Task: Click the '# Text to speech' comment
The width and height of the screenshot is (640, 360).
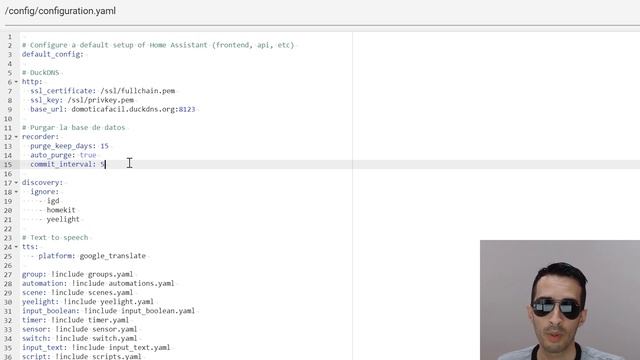Action: pos(55,238)
